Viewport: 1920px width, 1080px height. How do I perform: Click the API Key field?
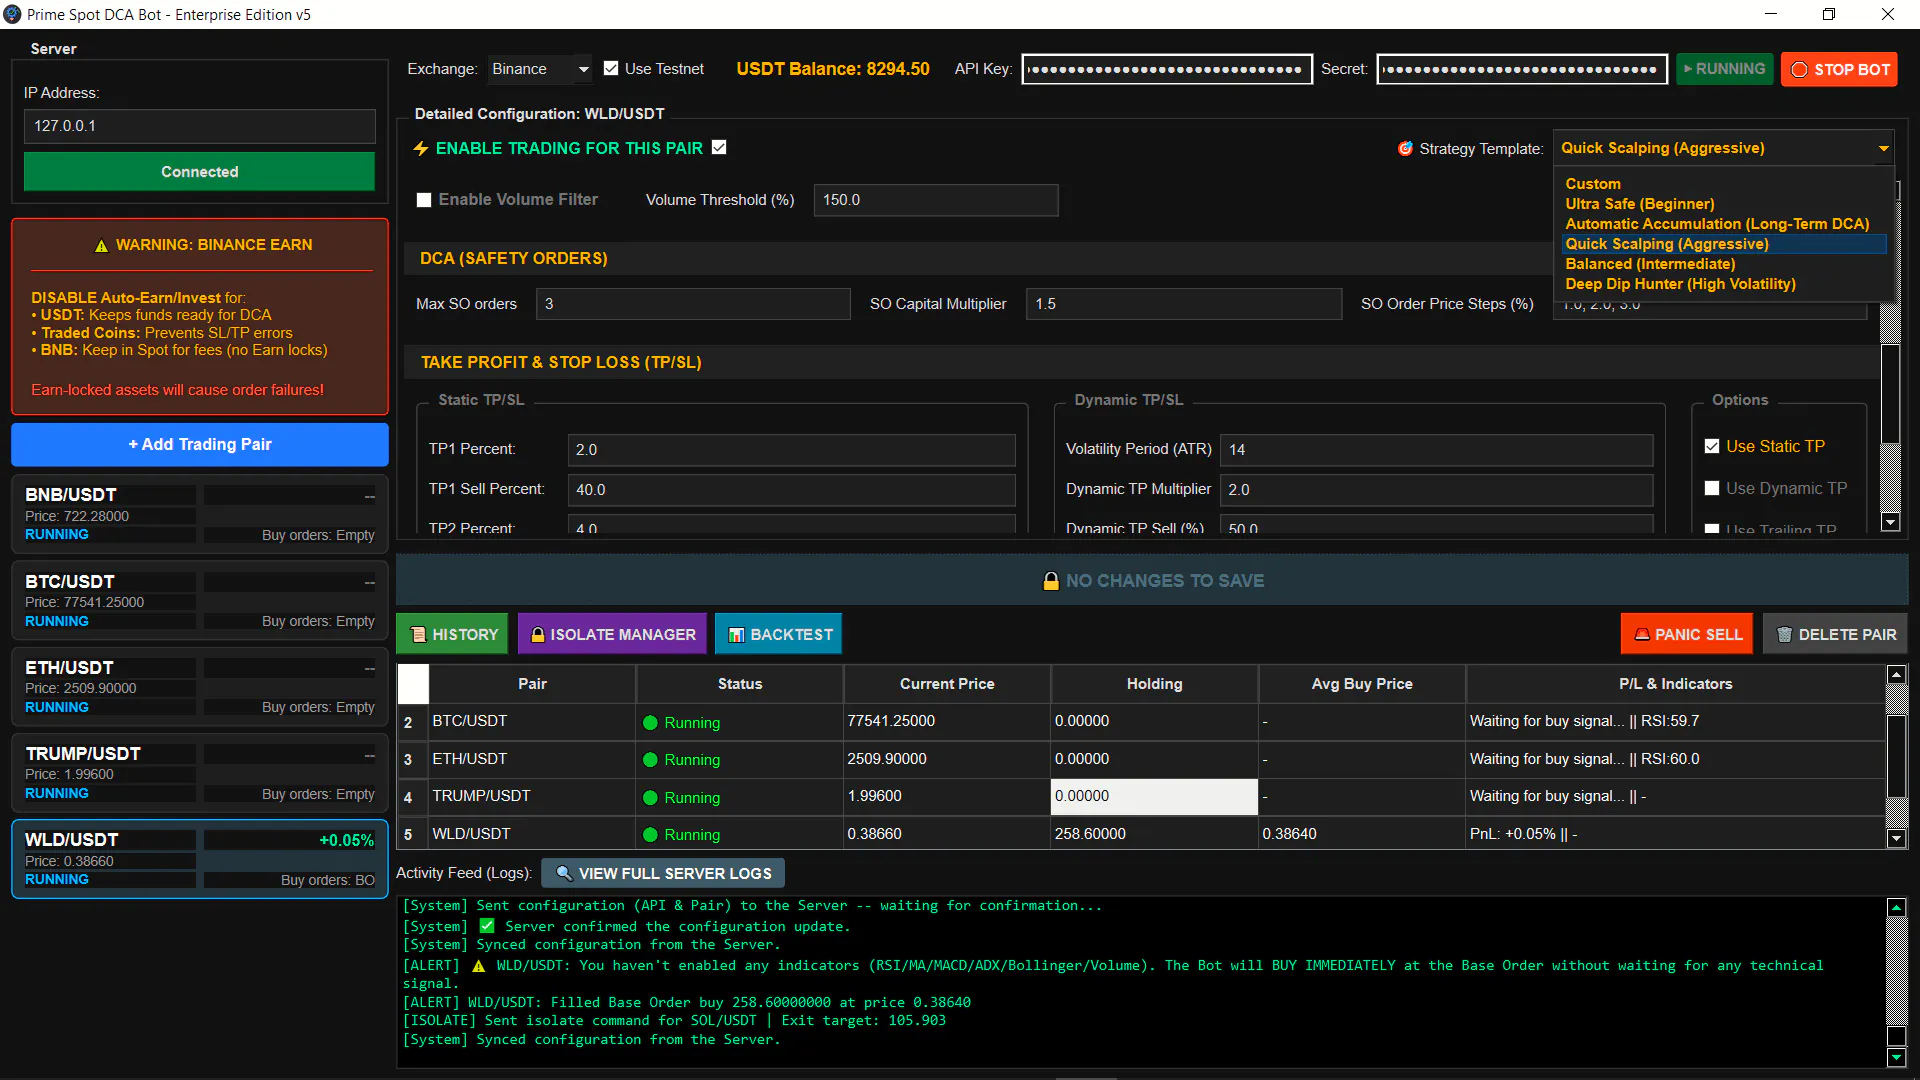pos(1167,69)
